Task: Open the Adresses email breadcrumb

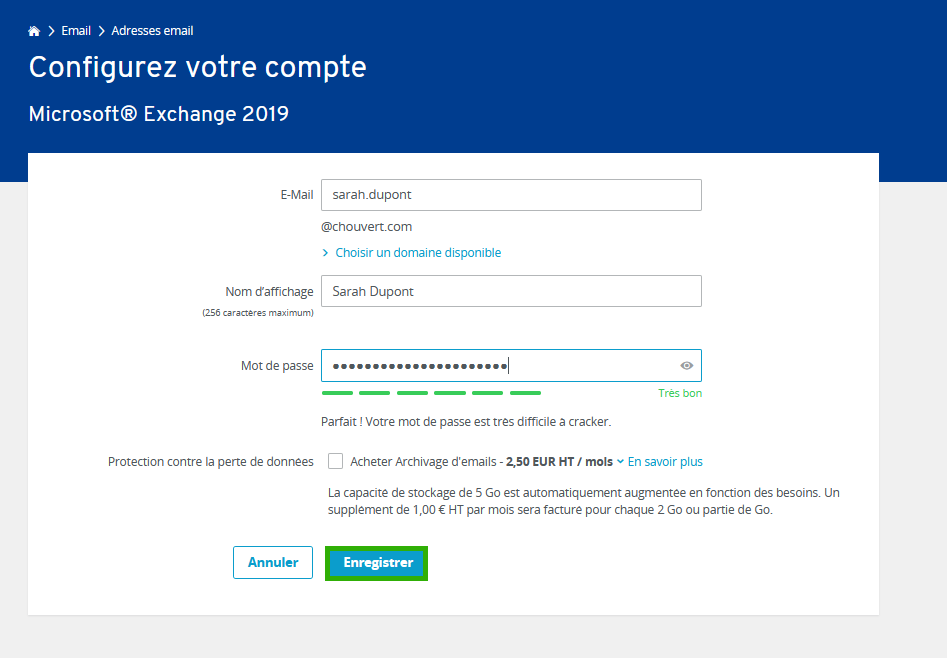Action: pyautogui.click(x=152, y=31)
